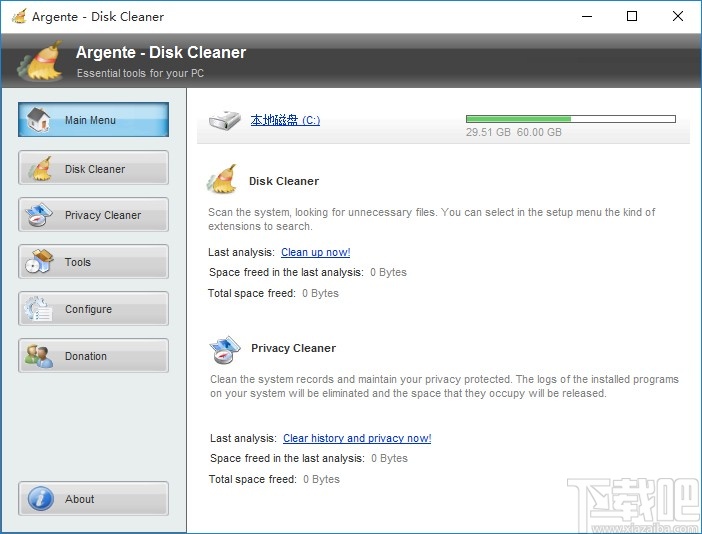Maximize the Argente window

pos(632,17)
